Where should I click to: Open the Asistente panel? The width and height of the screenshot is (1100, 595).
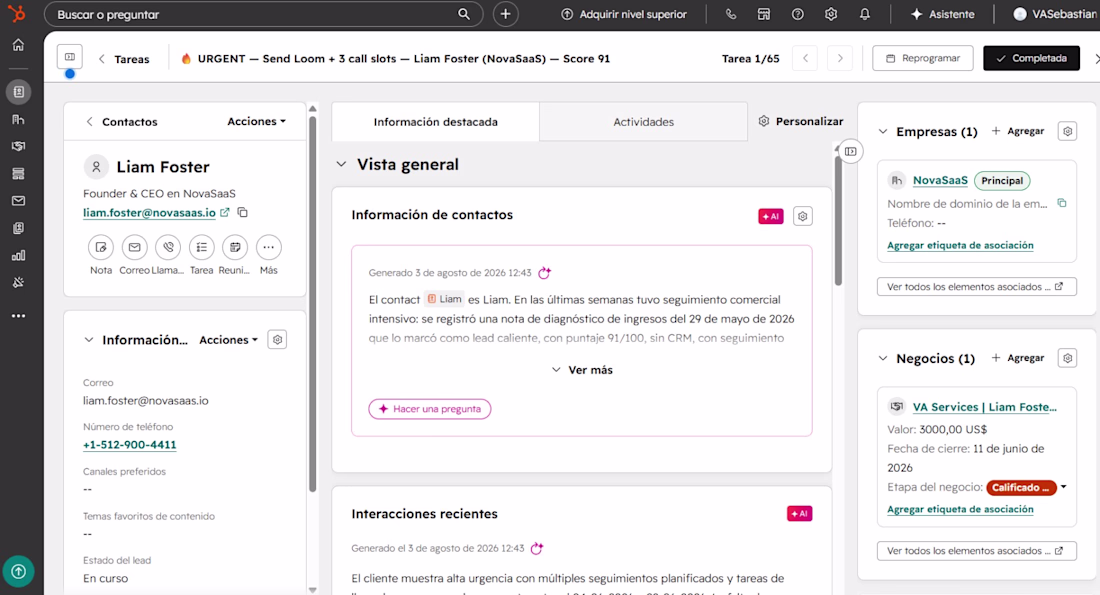click(942, 14)
